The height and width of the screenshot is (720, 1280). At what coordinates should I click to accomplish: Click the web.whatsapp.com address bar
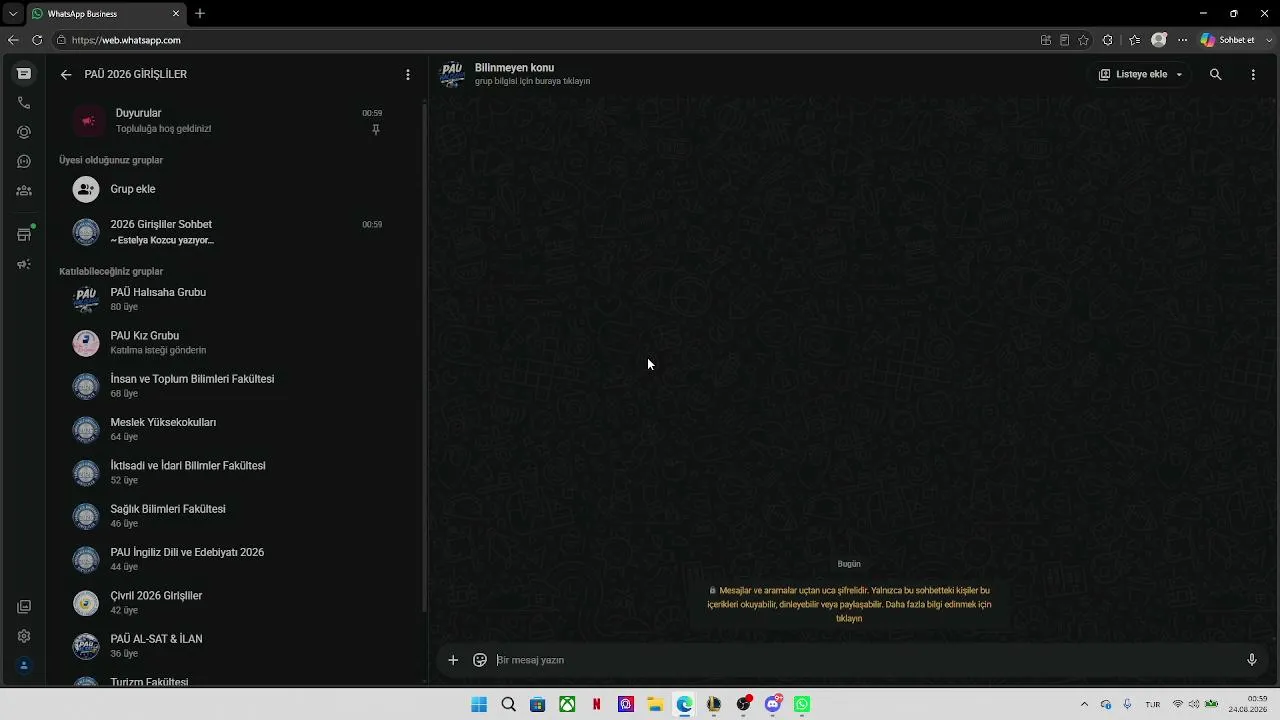coord(540,40)
